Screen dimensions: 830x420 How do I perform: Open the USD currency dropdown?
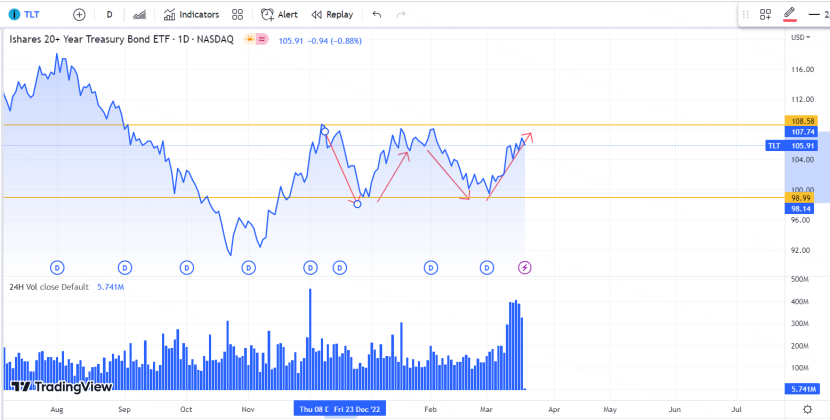[799, 37]
